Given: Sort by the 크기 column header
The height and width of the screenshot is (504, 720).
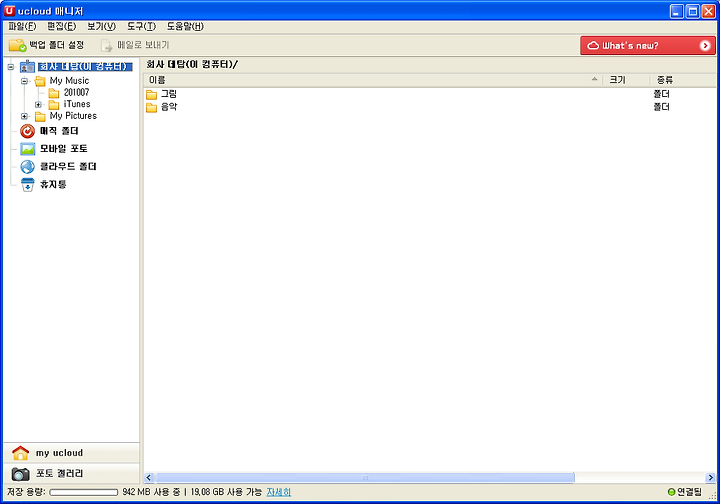Looking at the screenshot, I should pyautogui.click(x=626, y=80).
